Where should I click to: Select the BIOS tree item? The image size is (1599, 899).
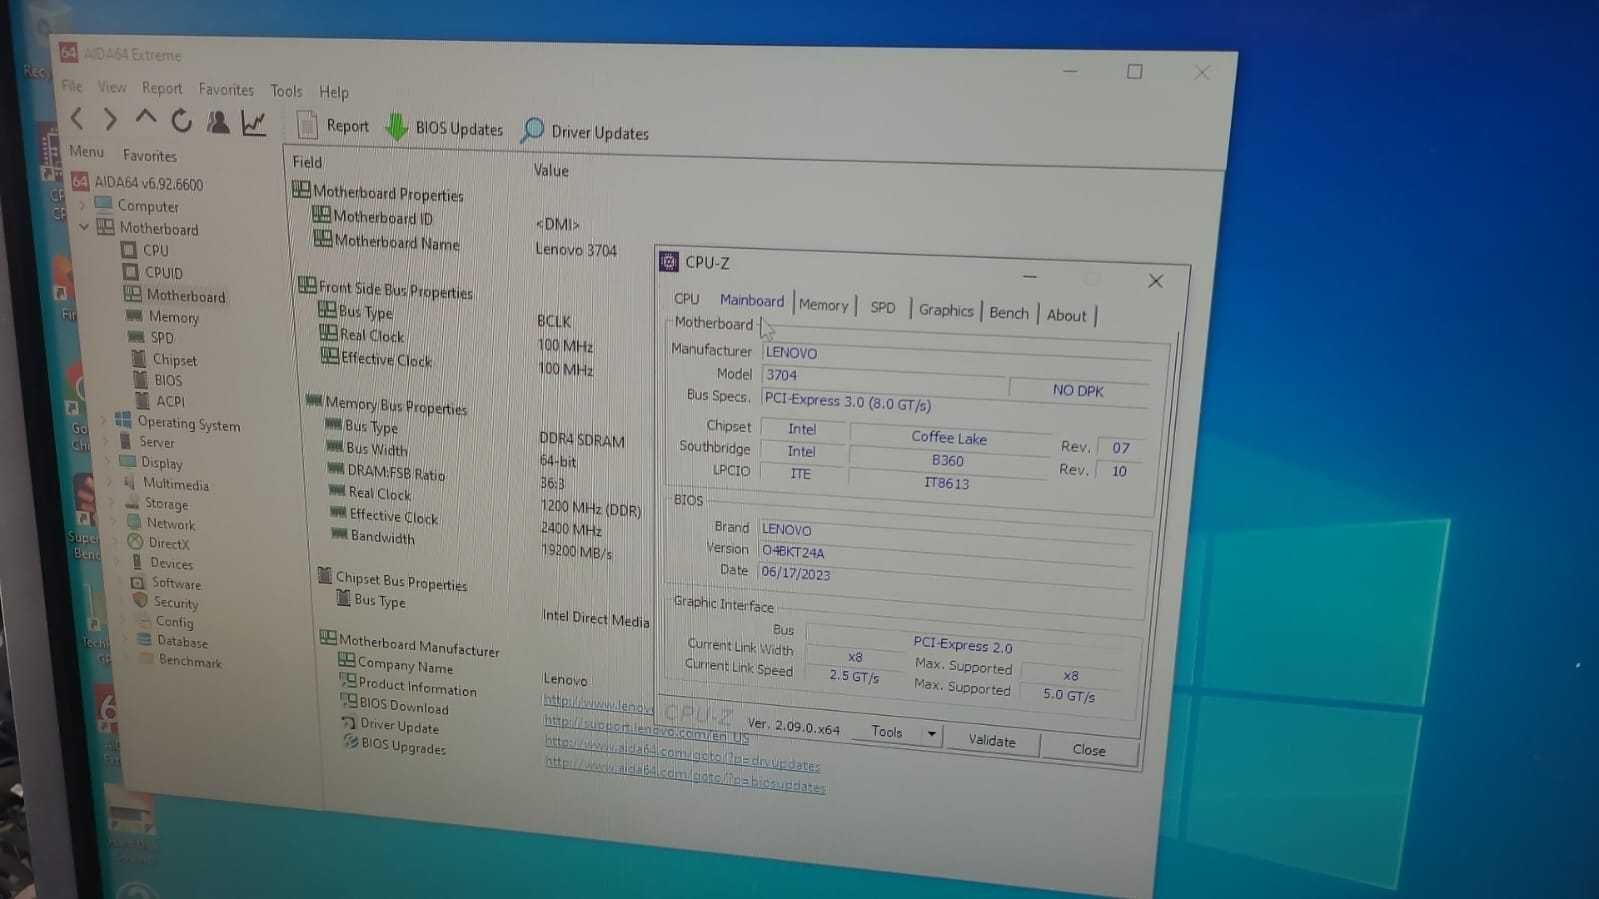158,380
